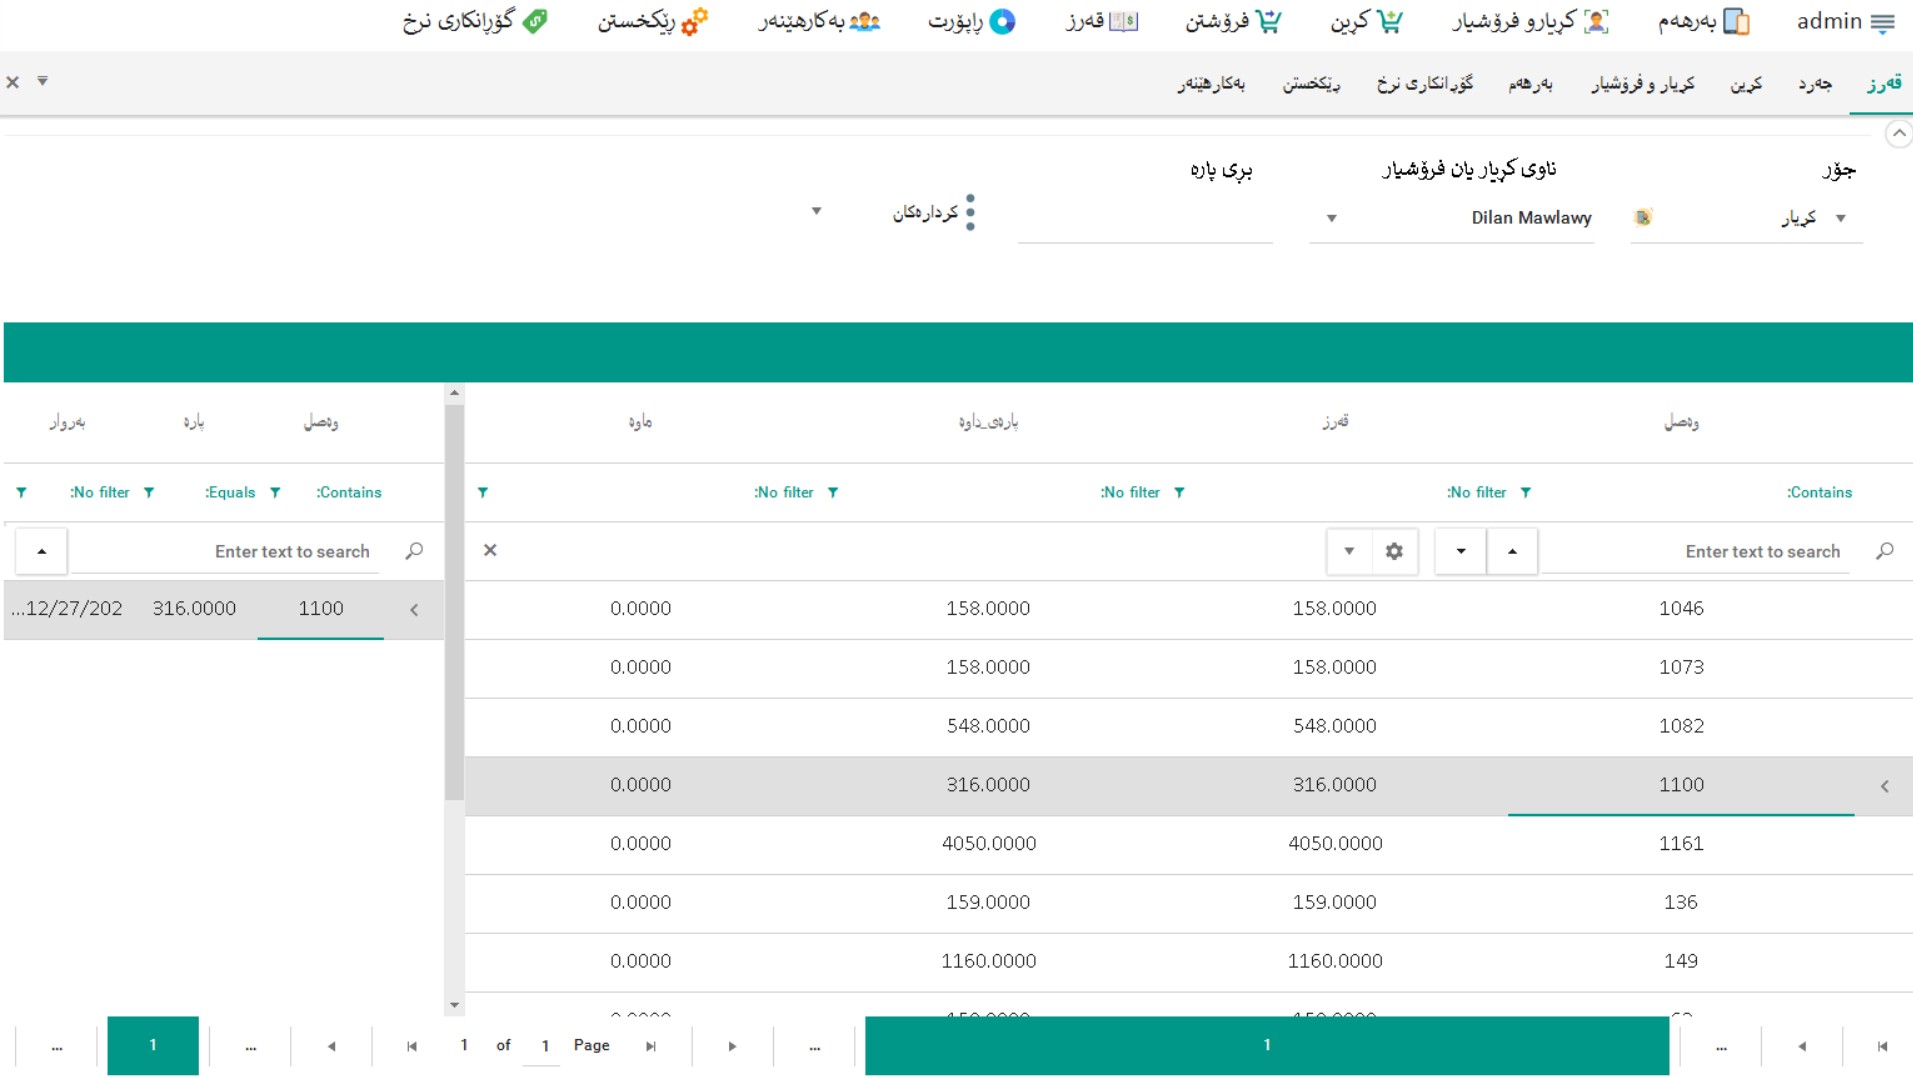
Task: Click the filter funnel icon under قەرز column
Action: (1179, 492)
